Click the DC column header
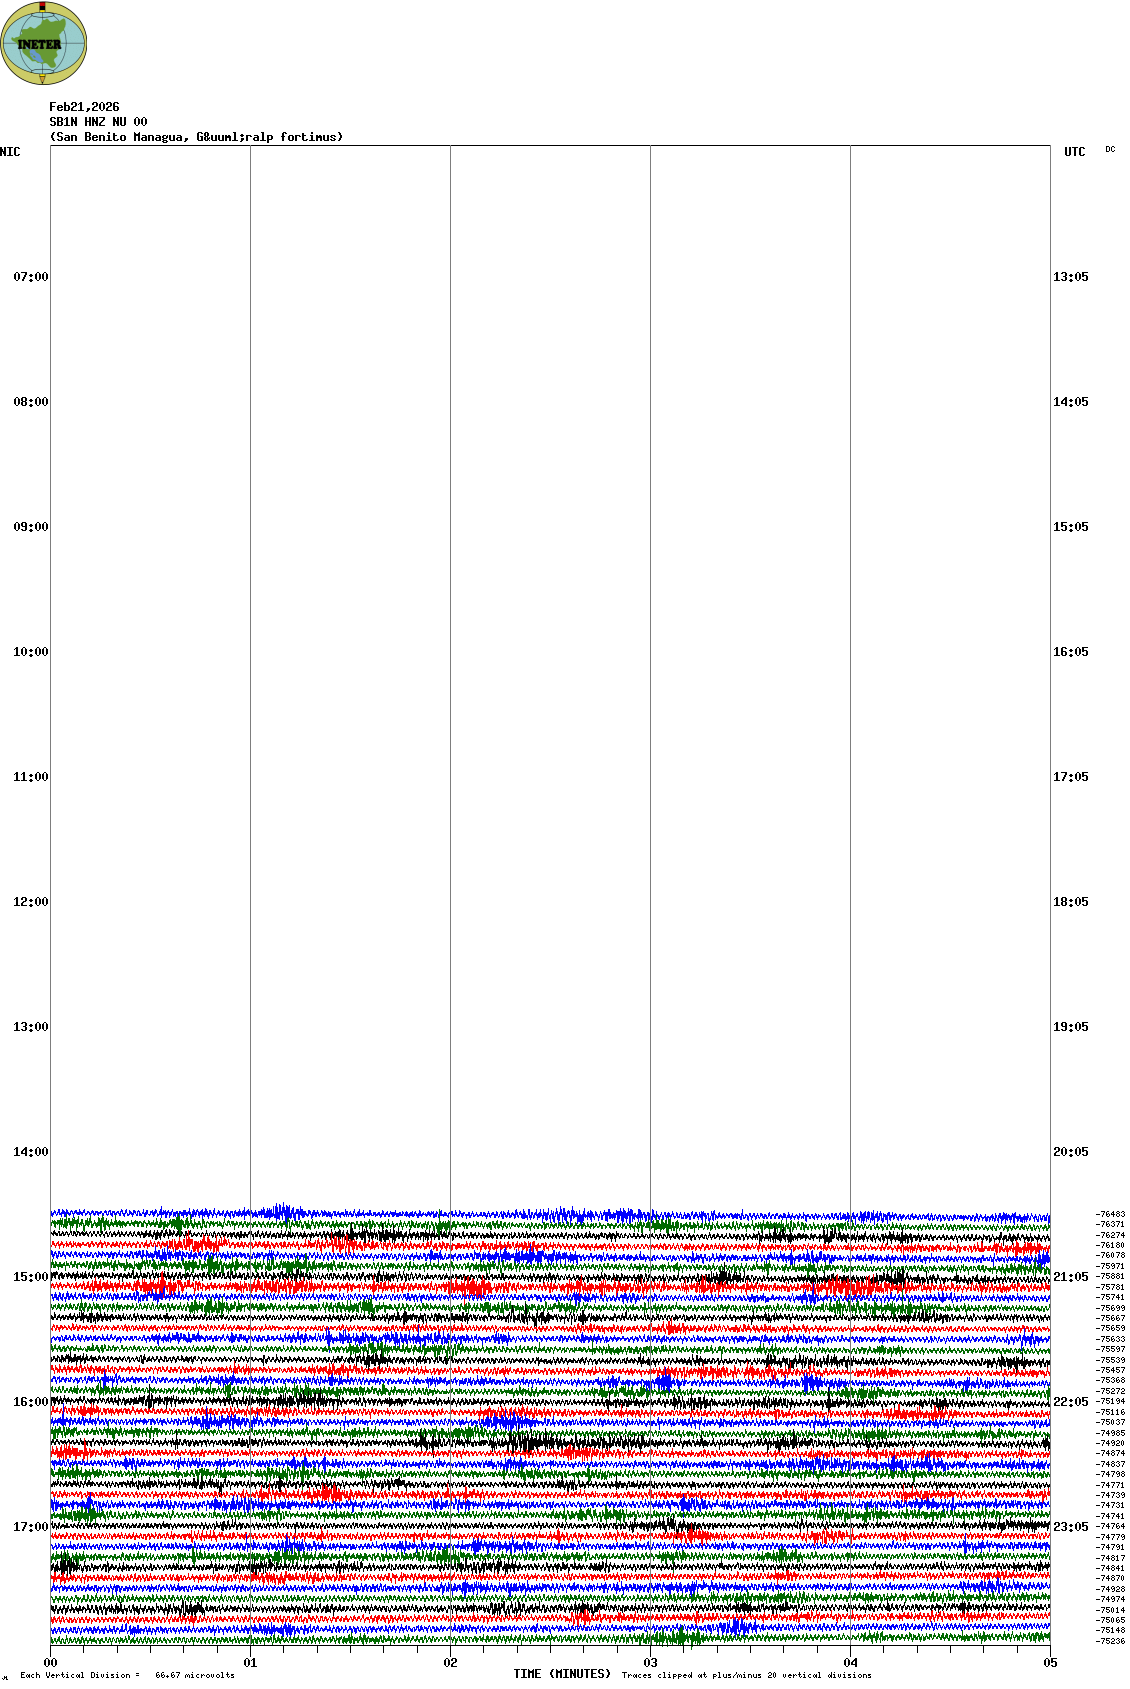This screenshot has width=1130, height=1689. tap(1110, 149)
